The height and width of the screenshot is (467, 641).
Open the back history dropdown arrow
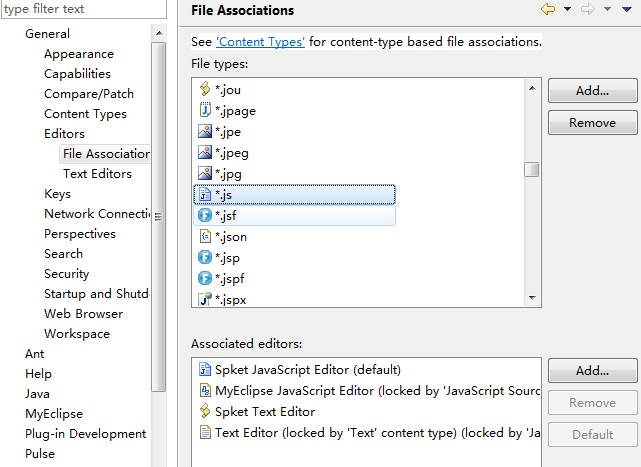pyautogui.click(x=567, y=10)
